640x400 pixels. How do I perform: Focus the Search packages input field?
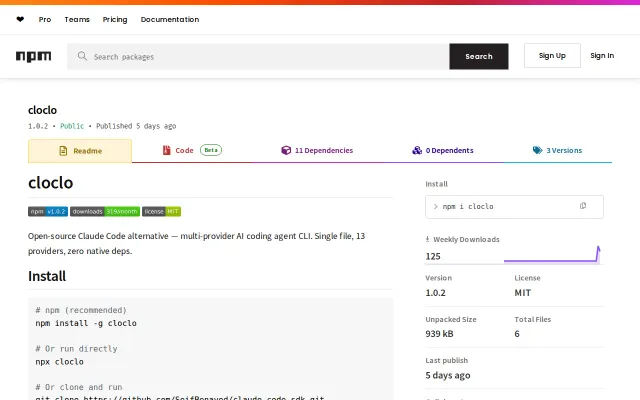tap(258, 56)
